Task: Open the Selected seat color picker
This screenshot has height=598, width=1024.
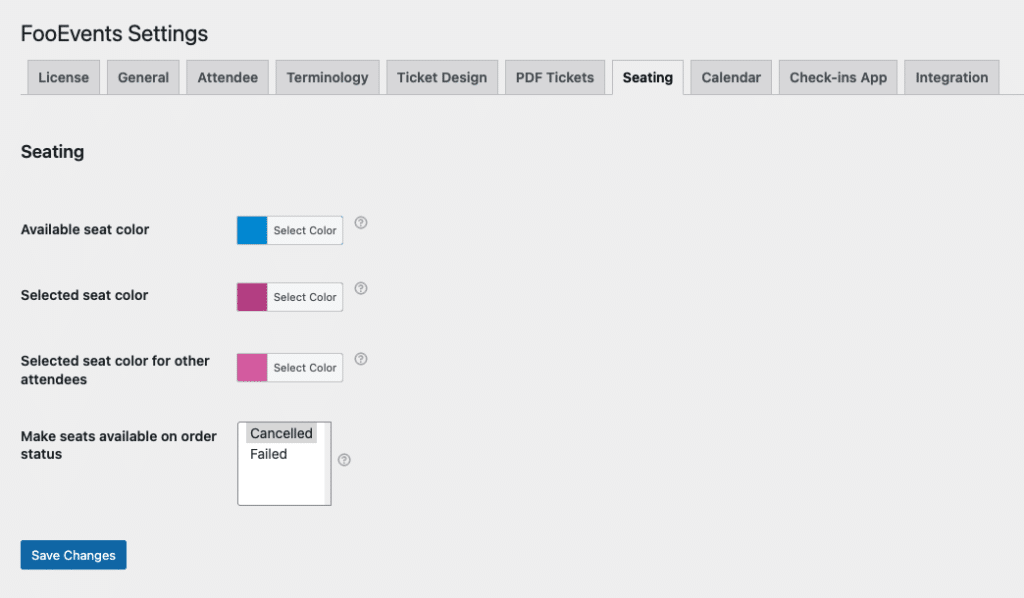Action: (303, 296)
